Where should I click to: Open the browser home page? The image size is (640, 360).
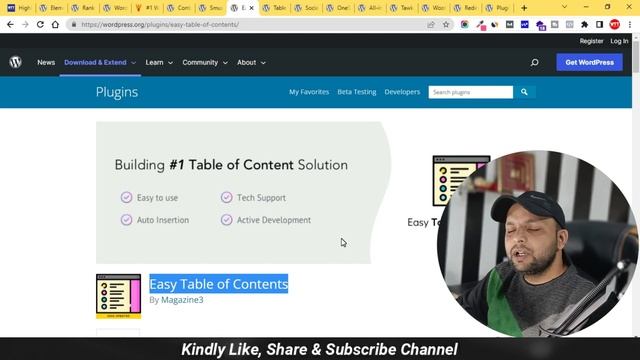[x=55, y=24]
